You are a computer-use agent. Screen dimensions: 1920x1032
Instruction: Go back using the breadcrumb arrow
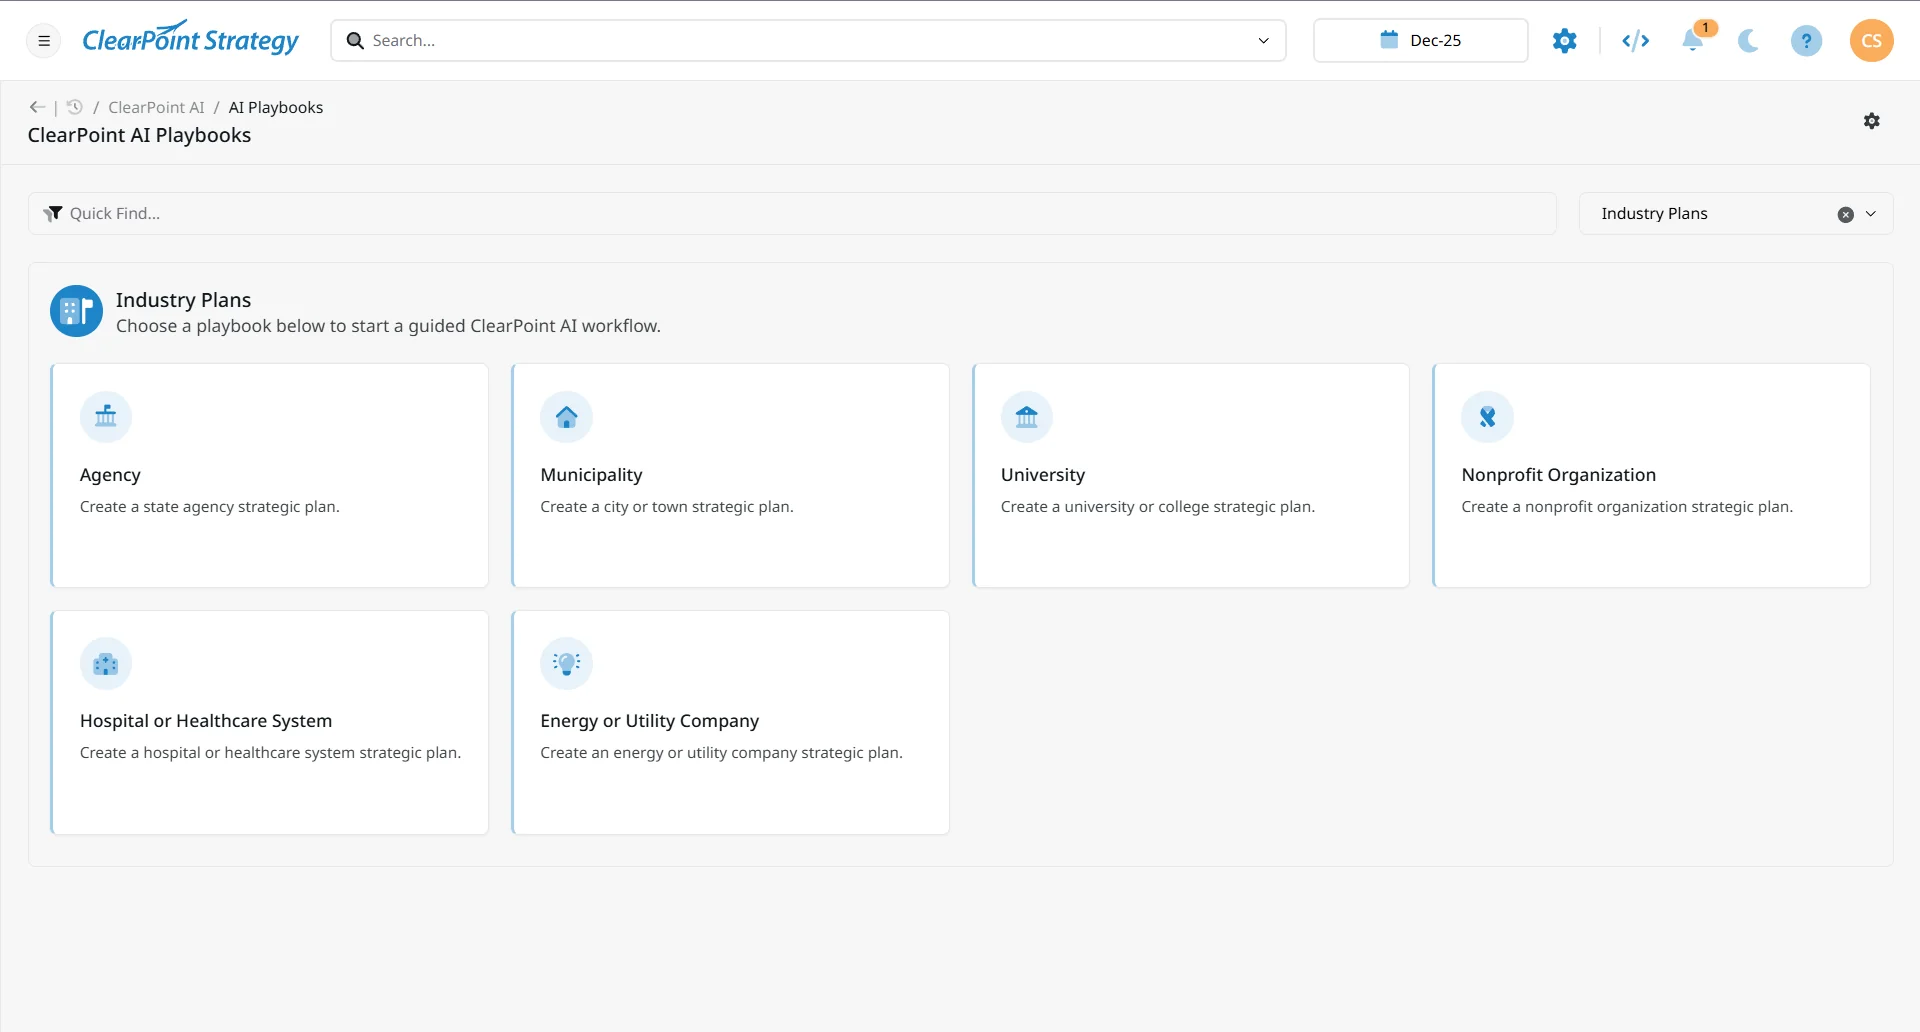point(37,107)
